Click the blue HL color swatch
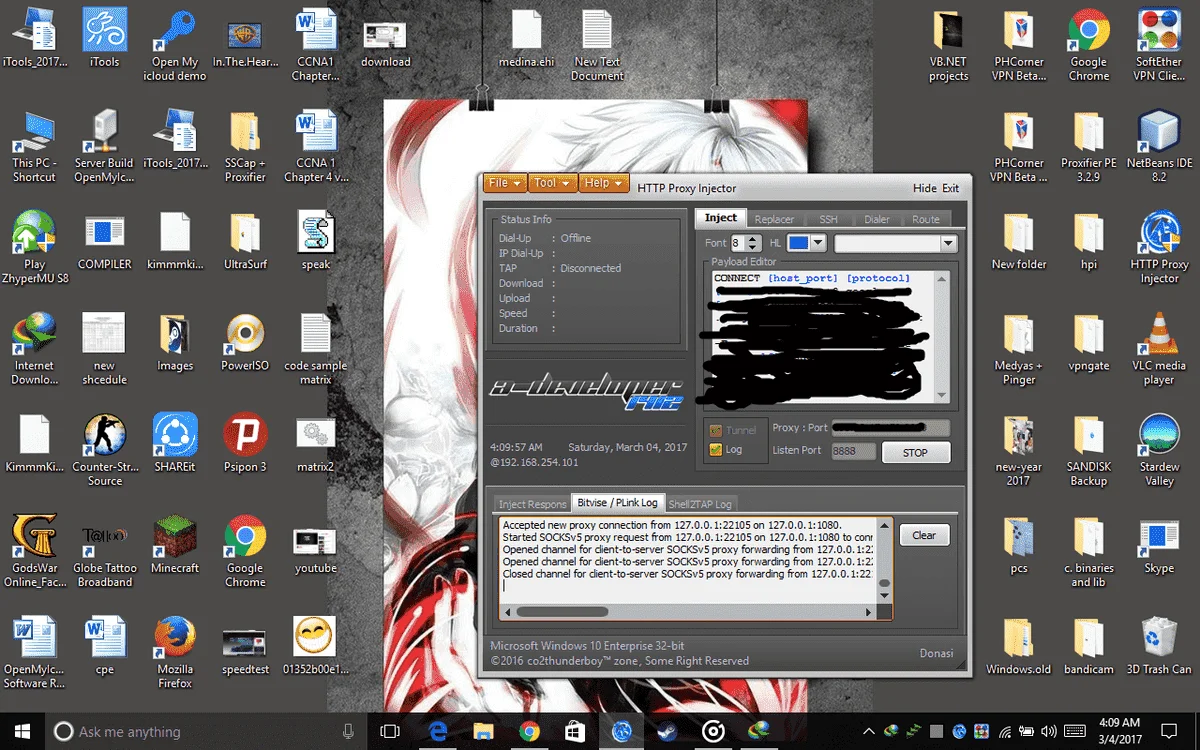The width and height of the screenshot is (1200, 750). (x=799, y=243)
